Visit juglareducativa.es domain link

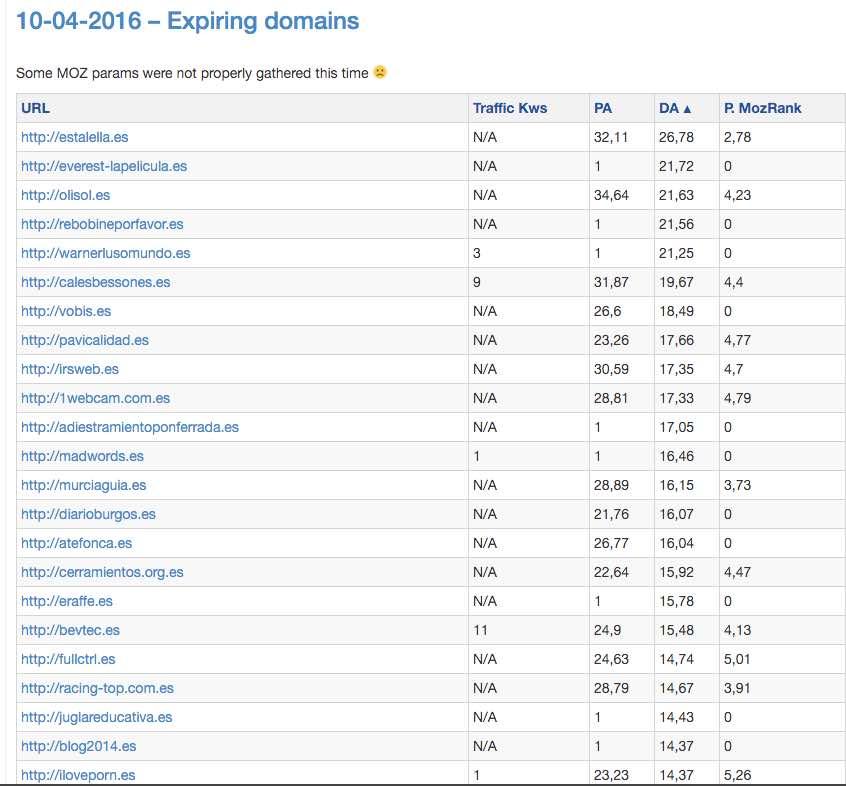(96, 717)
